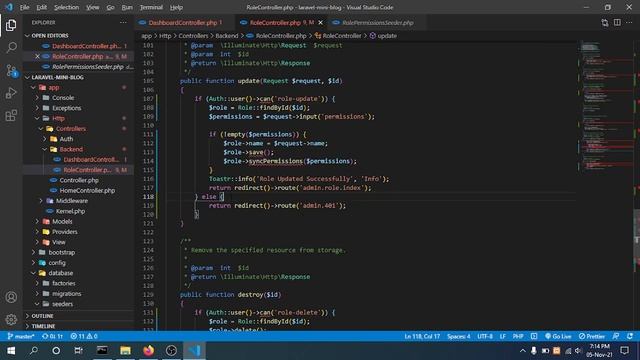640x360 pixels.
Task: Click the code minimap
Action: point(606,106)
